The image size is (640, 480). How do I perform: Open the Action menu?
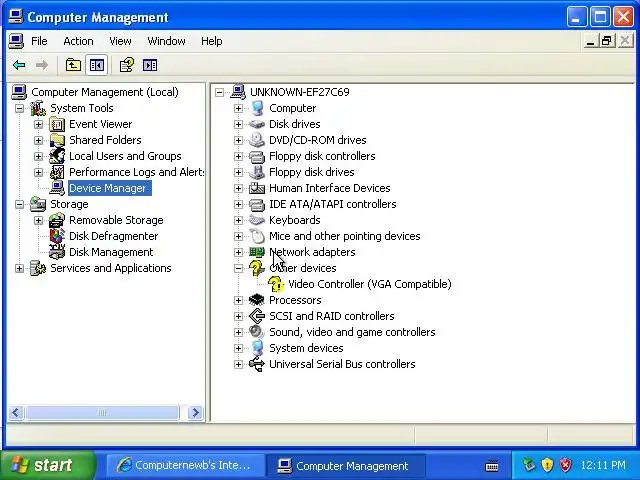pyautogui.click(x=78, y=41)
